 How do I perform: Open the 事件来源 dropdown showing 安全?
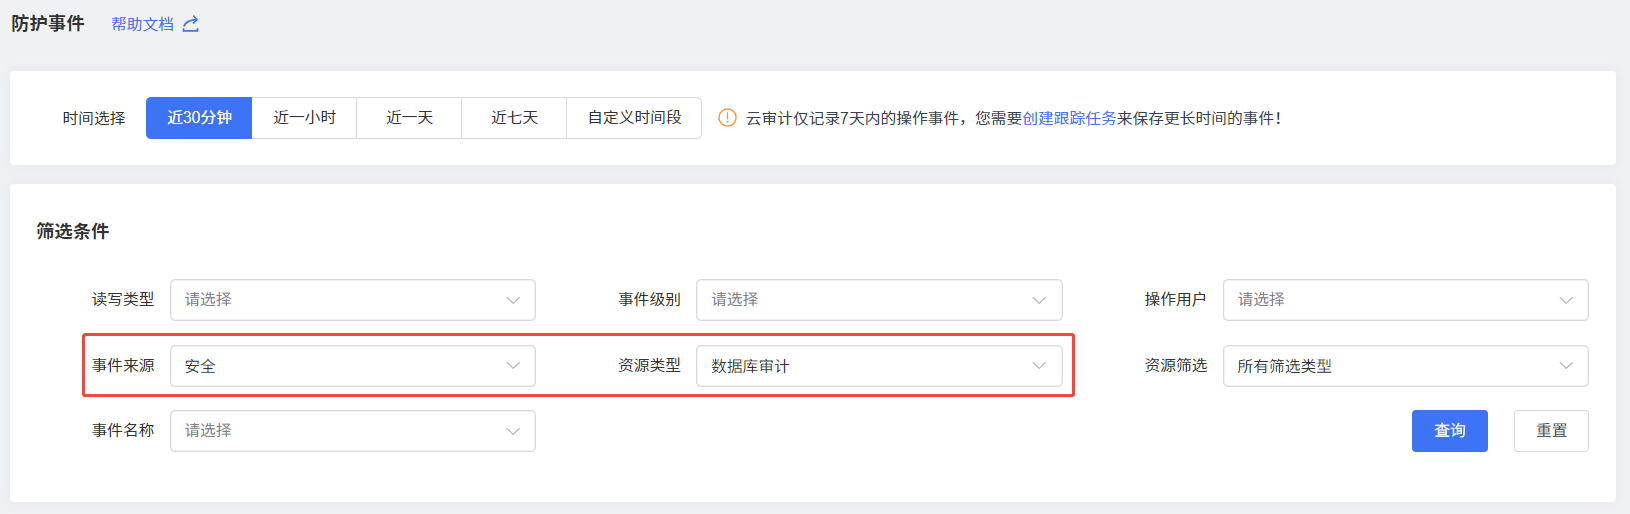click(x=352, y=366)
